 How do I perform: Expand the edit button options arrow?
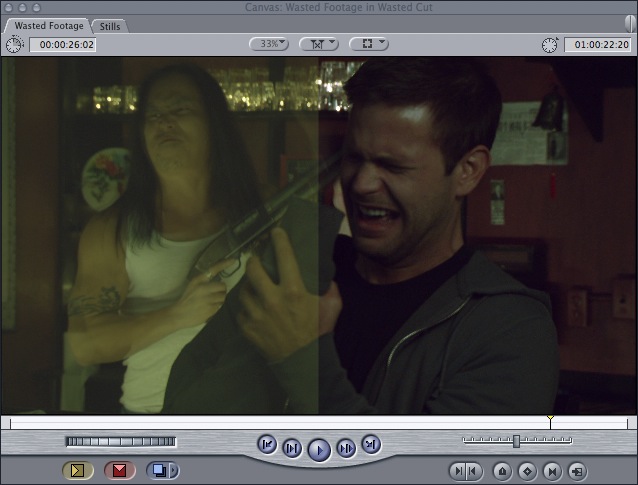[174, 471]
